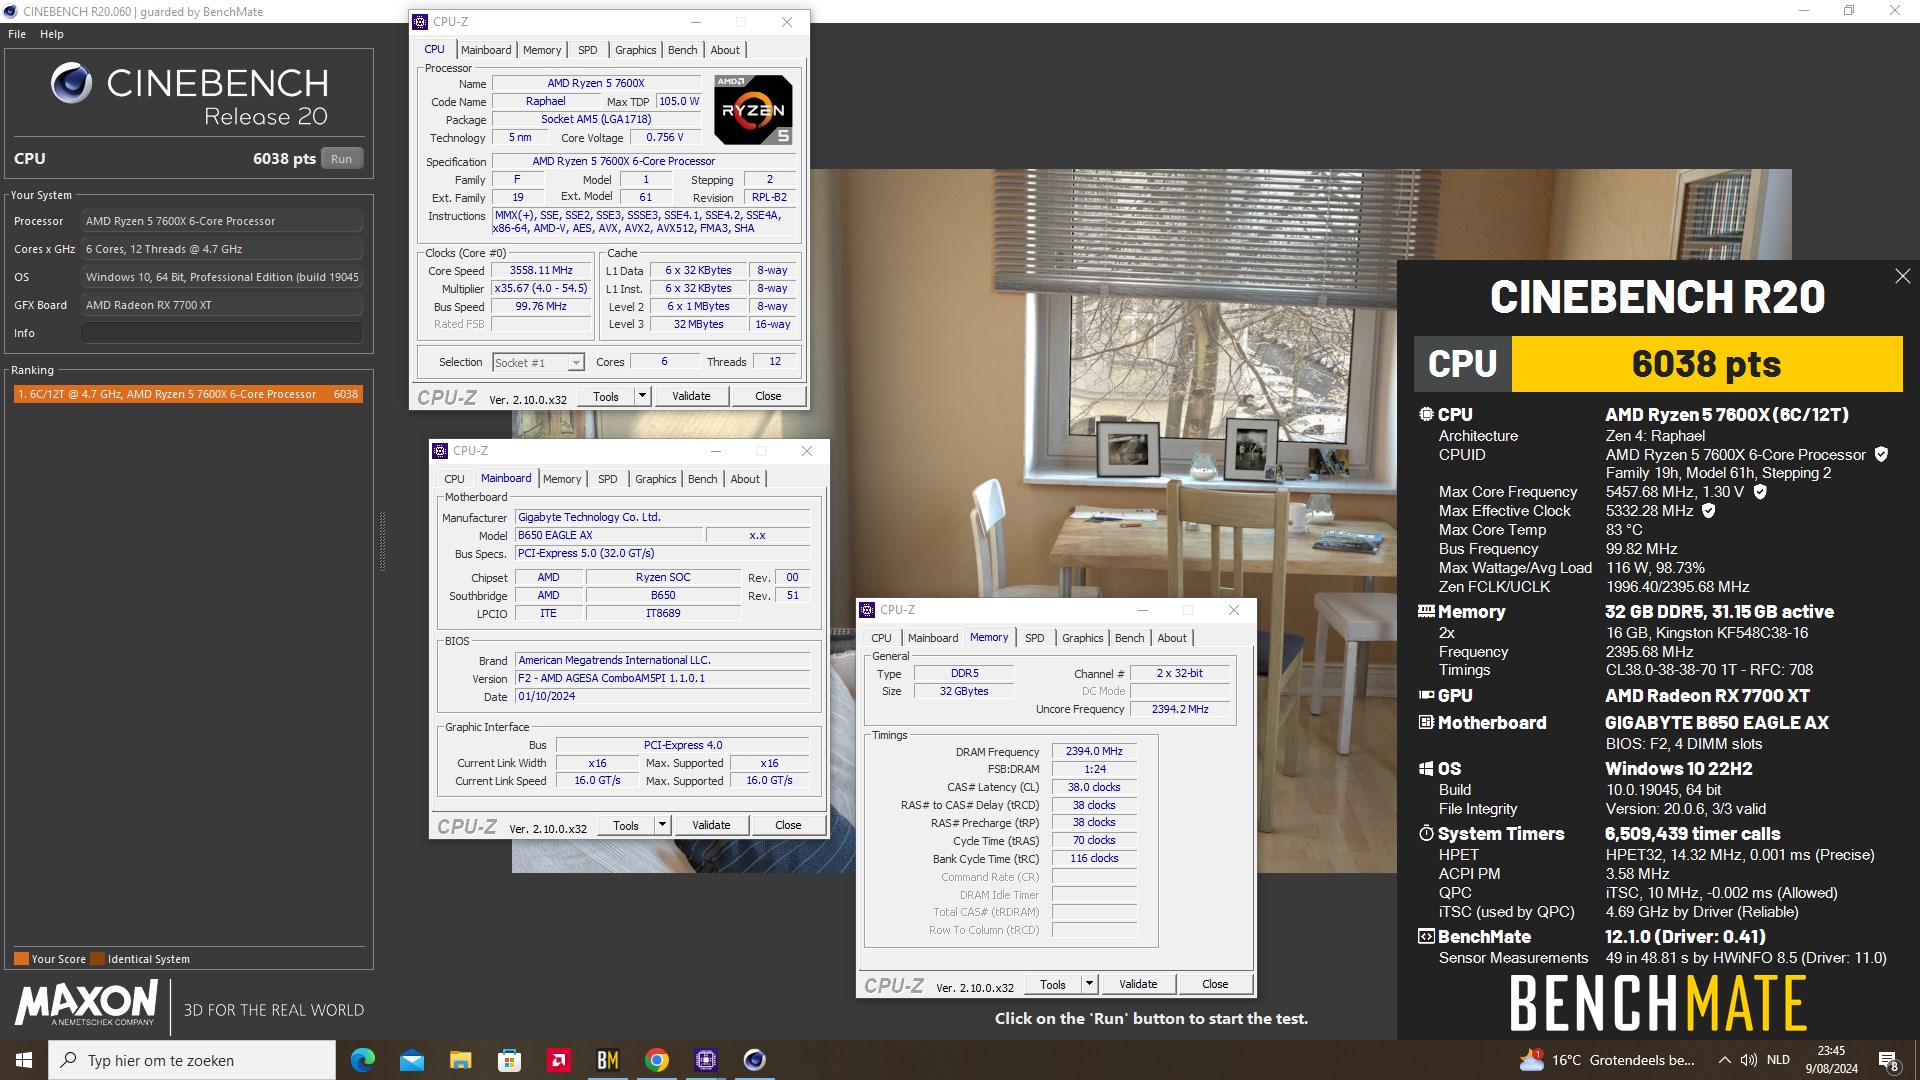Click Tools button in CPU-Z Mainboard window
Viewport: 1920px width, 1080px height.
pyautogui.click(x=626, y=825)
